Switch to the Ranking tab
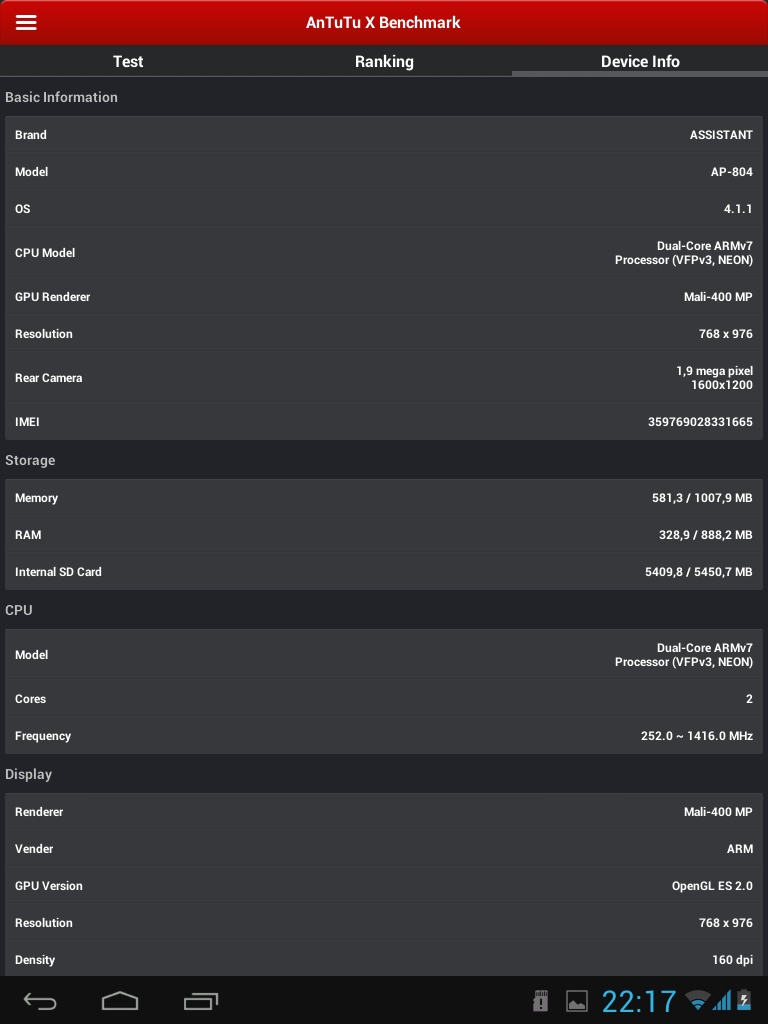Viewport: 768px width, 1024px height. pyautogui.click(x=384, y=61)
